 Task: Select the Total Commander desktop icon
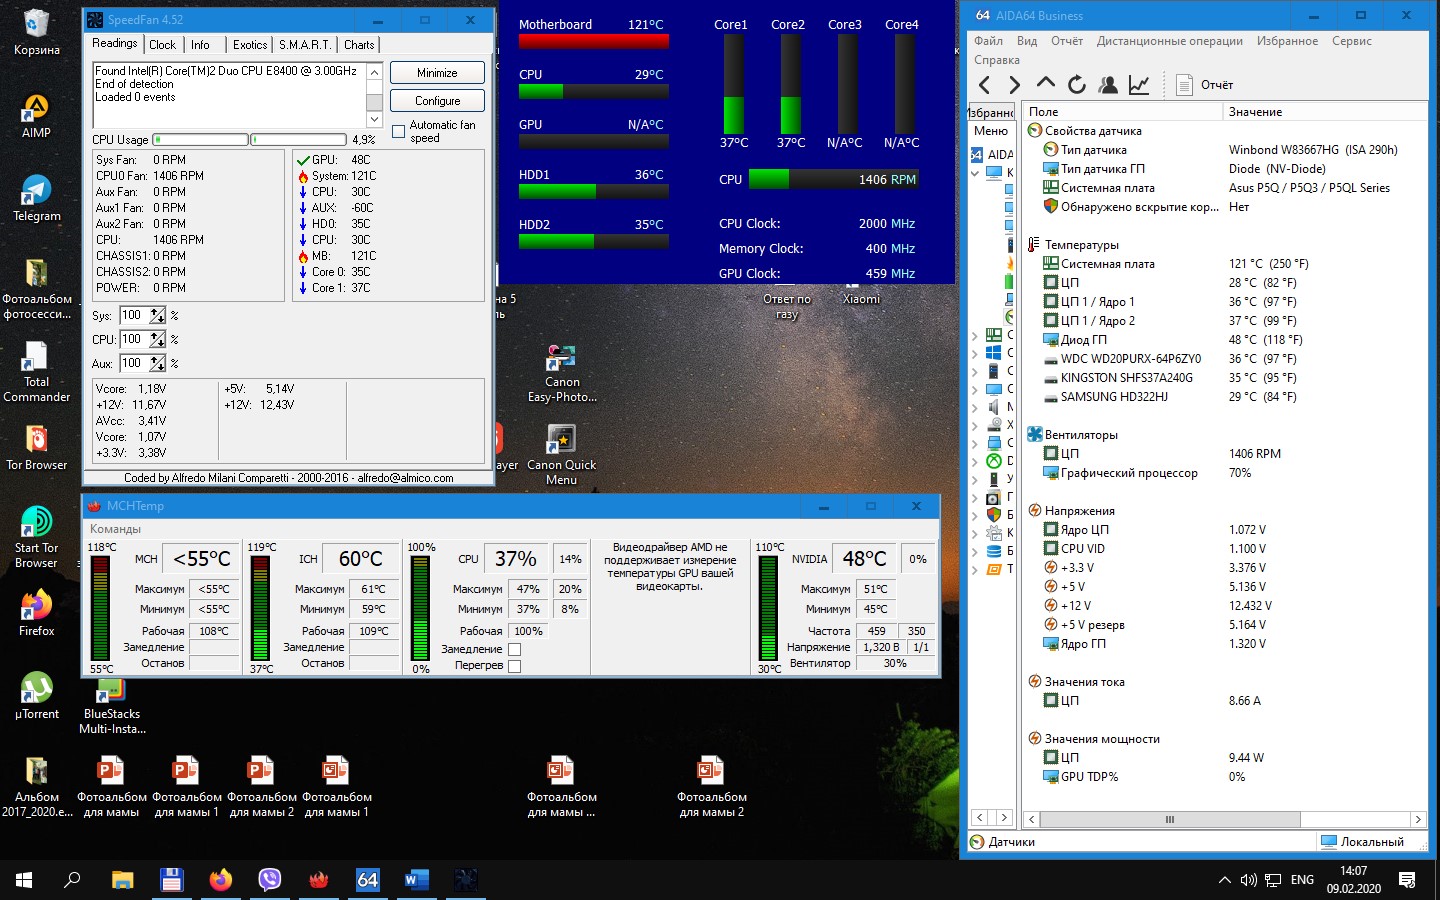click(37, 372)
